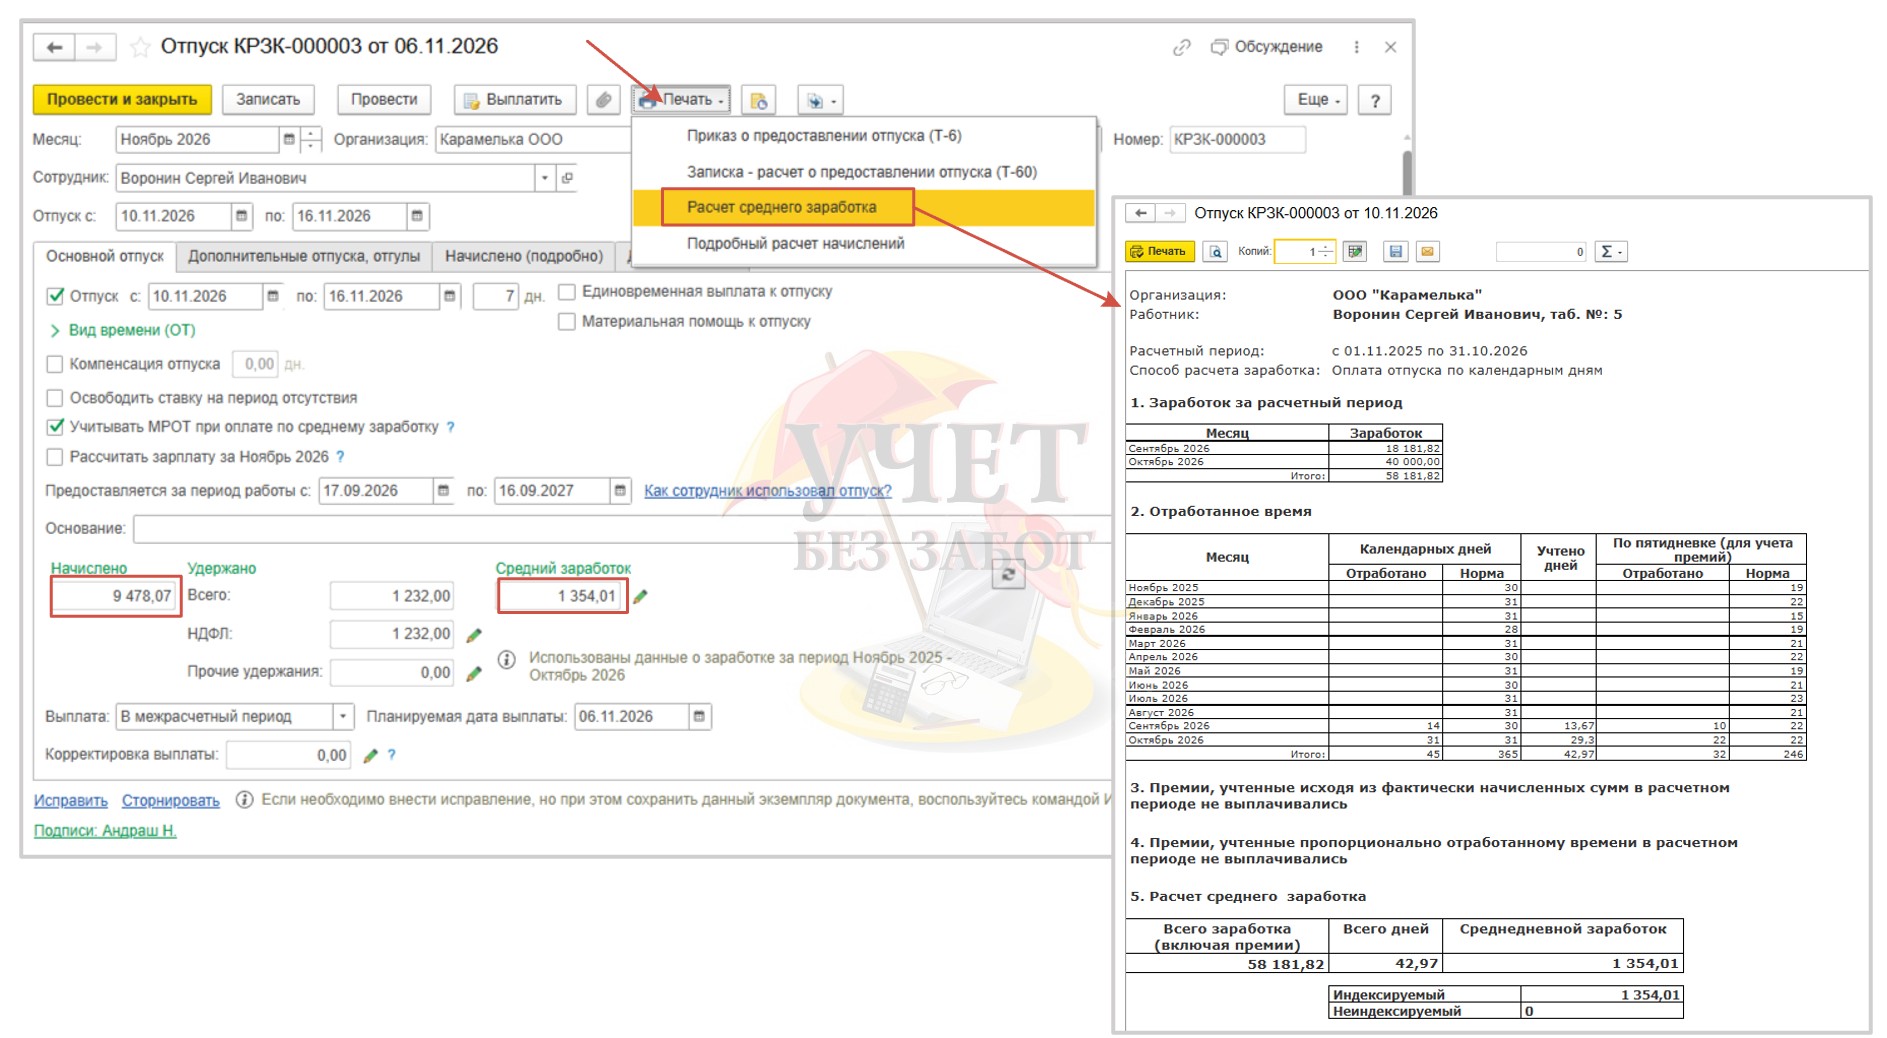Open the Еще dropdown menu

pos(1317,100)
